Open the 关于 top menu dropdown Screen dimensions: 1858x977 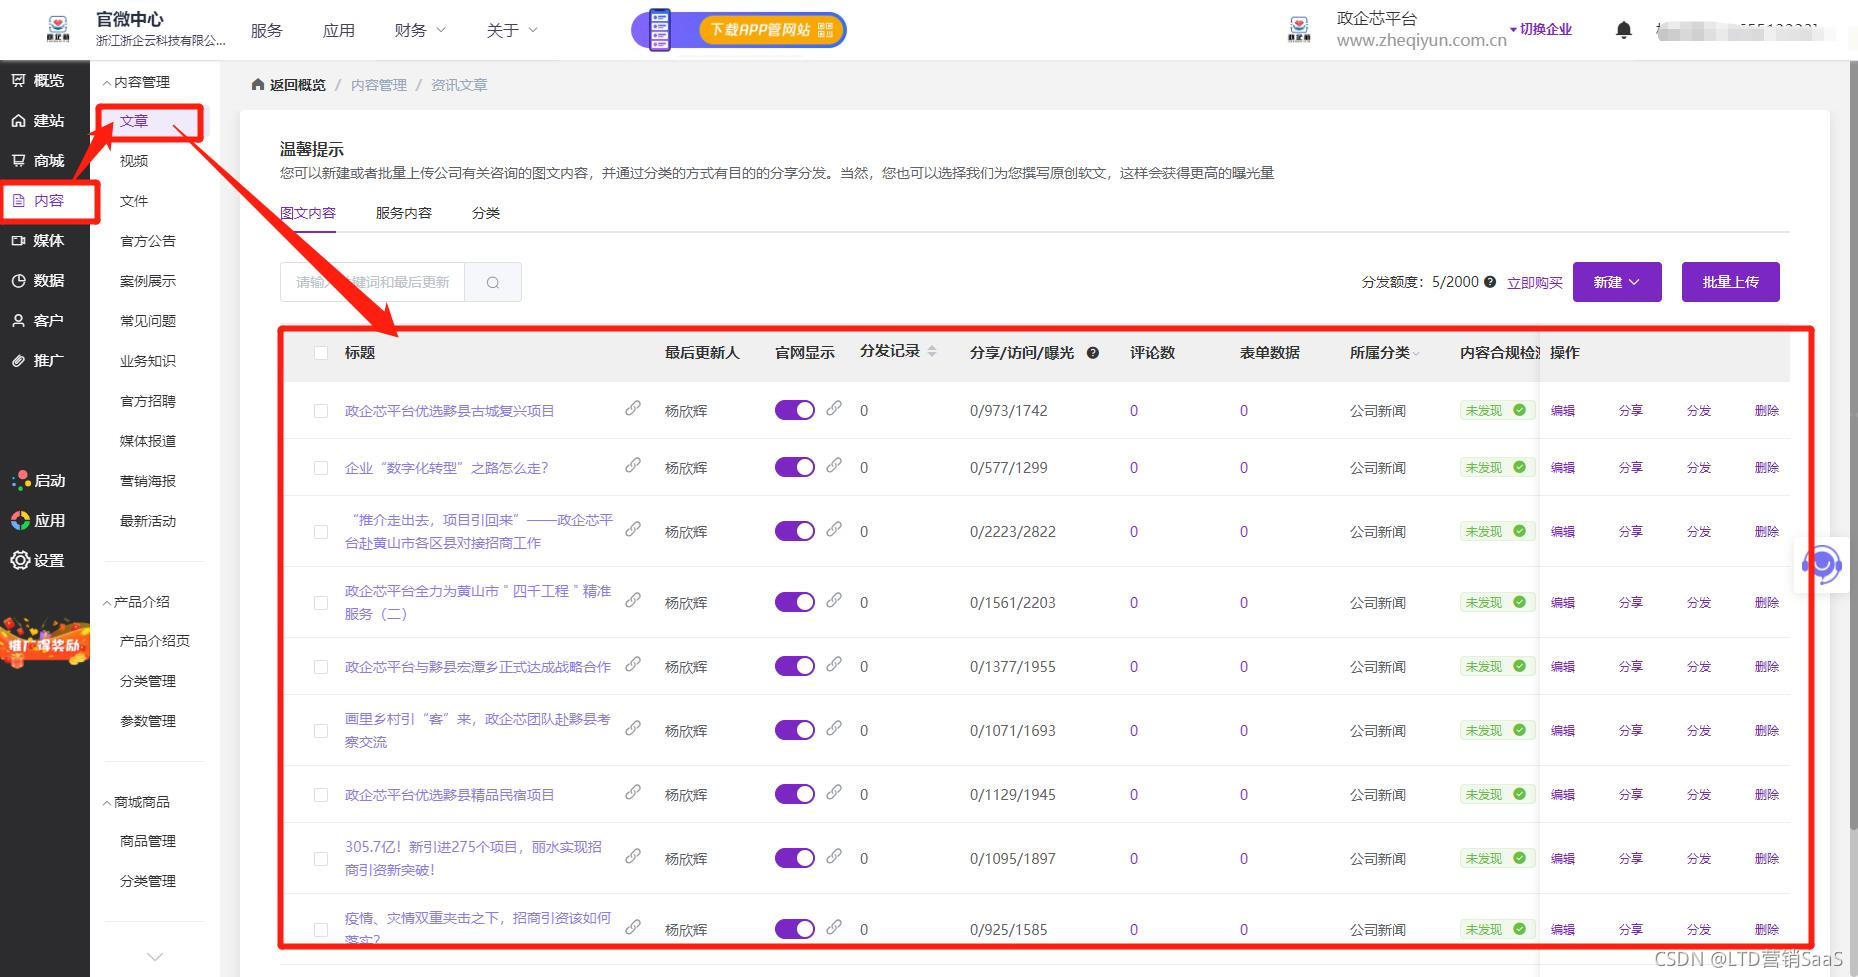pyautogui.click(x=512, y=30)
